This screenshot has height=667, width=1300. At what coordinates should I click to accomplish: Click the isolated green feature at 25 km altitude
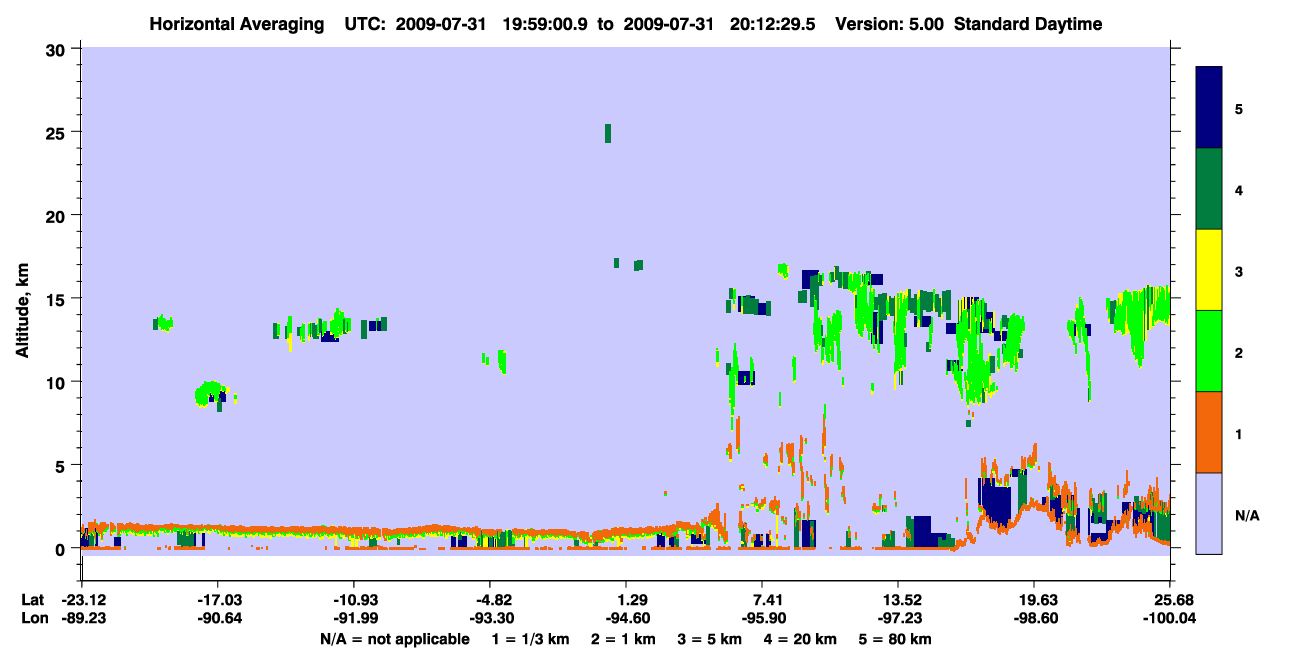[x=607, y=133]
